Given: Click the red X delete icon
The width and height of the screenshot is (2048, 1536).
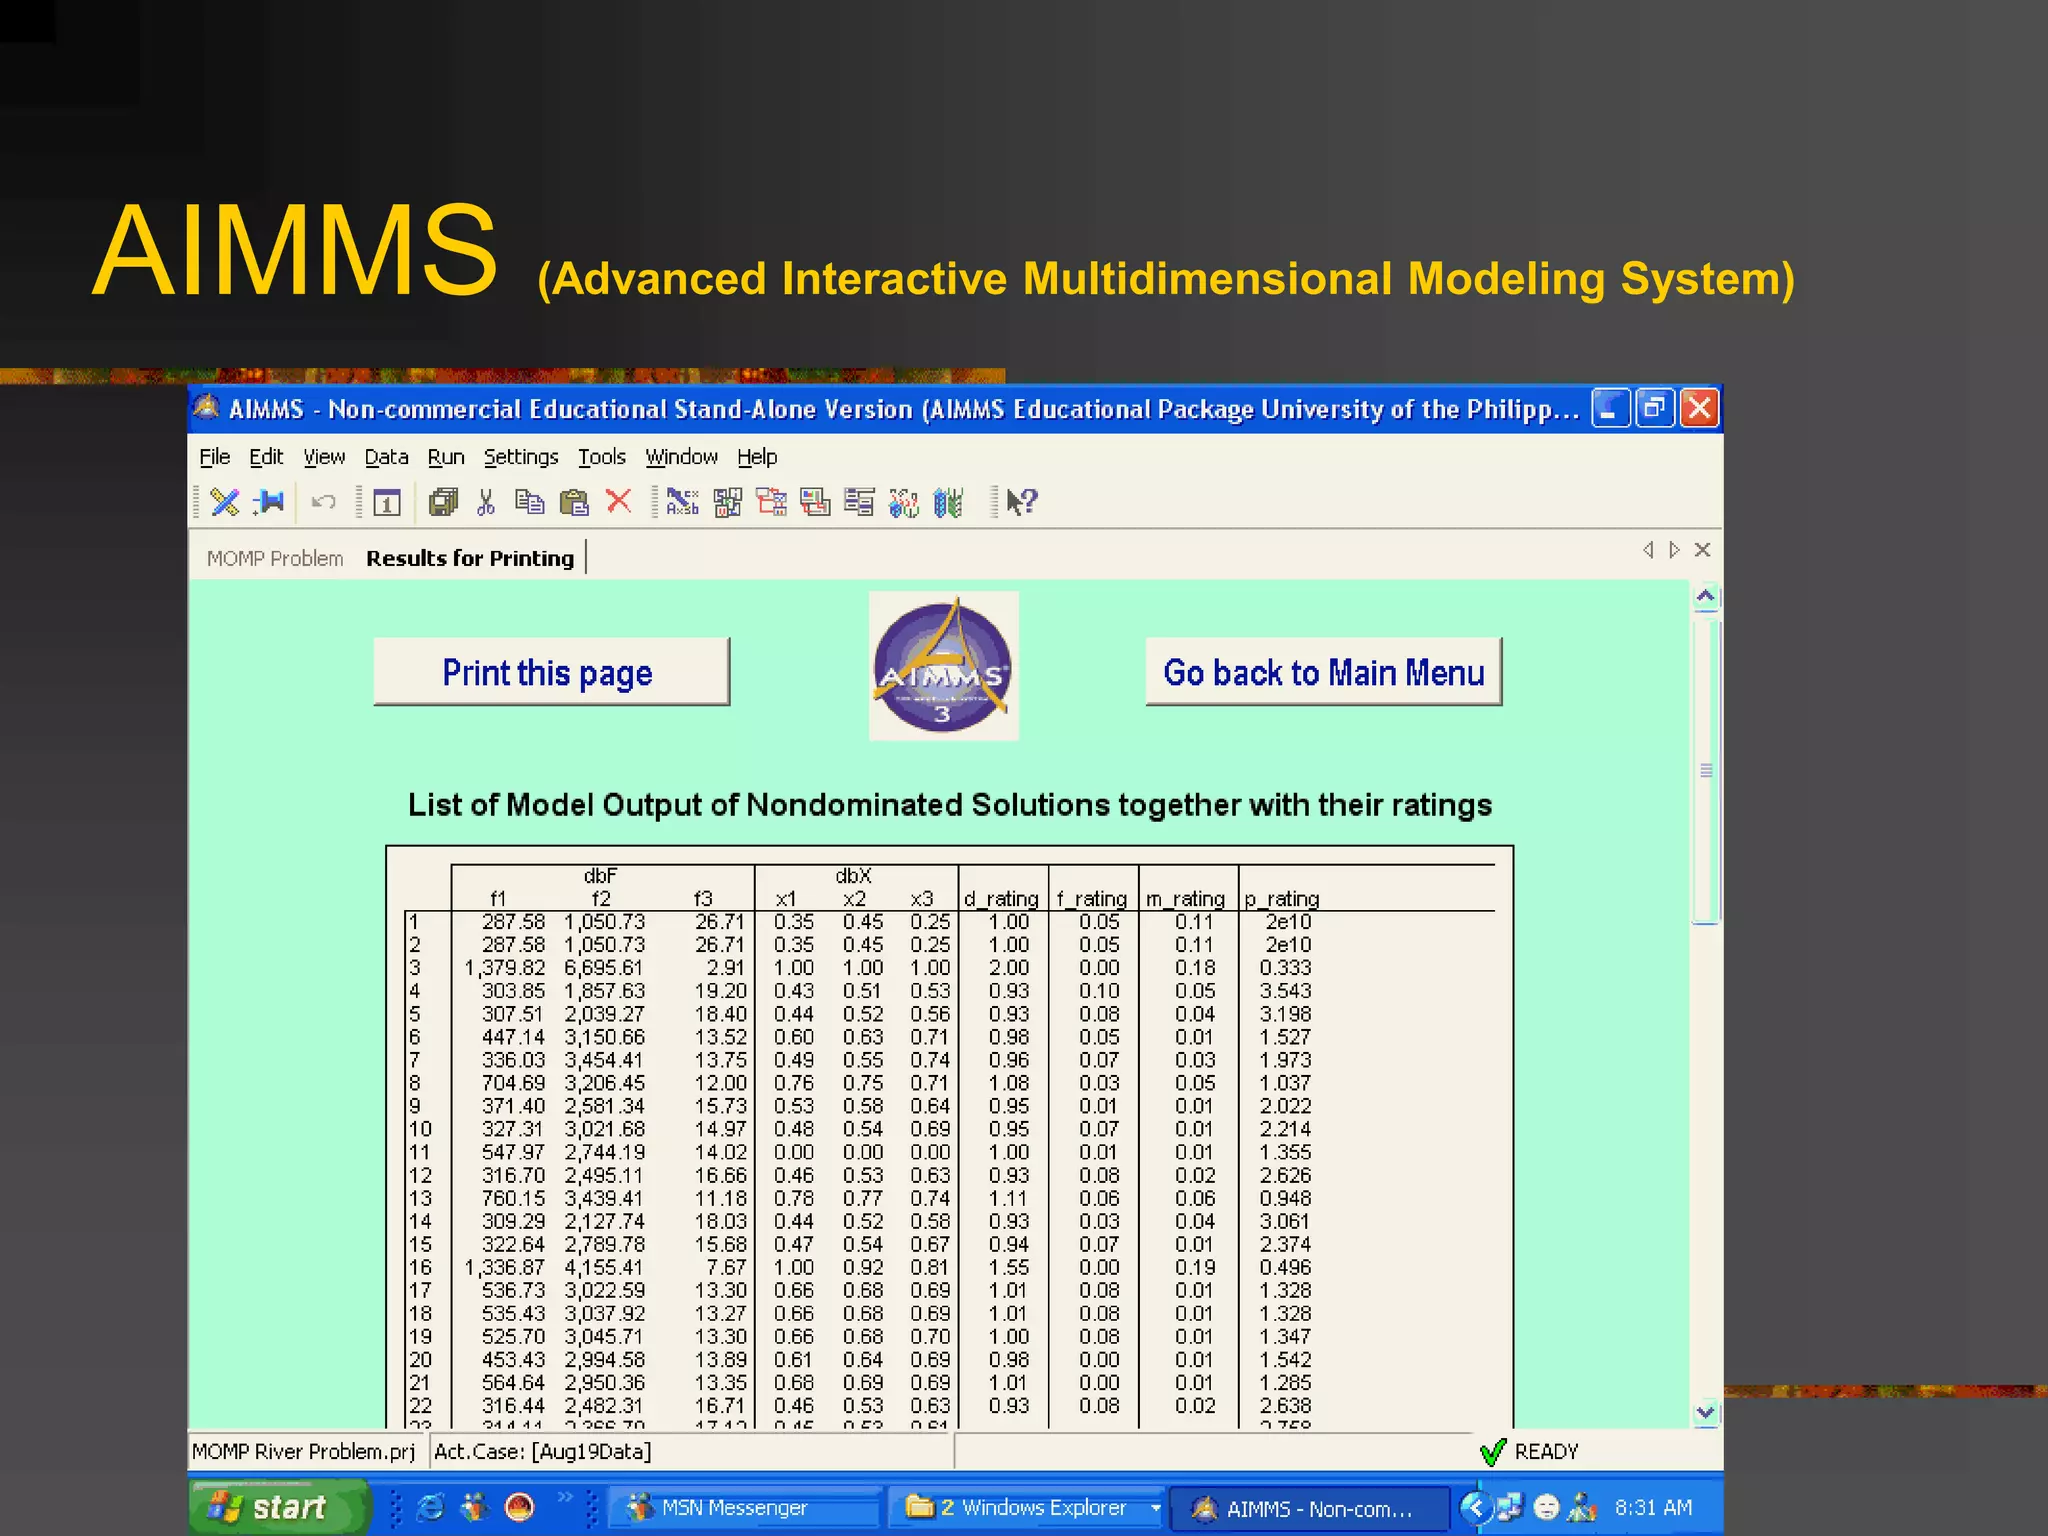Looking at the screenshot, I should click(619, 501).
